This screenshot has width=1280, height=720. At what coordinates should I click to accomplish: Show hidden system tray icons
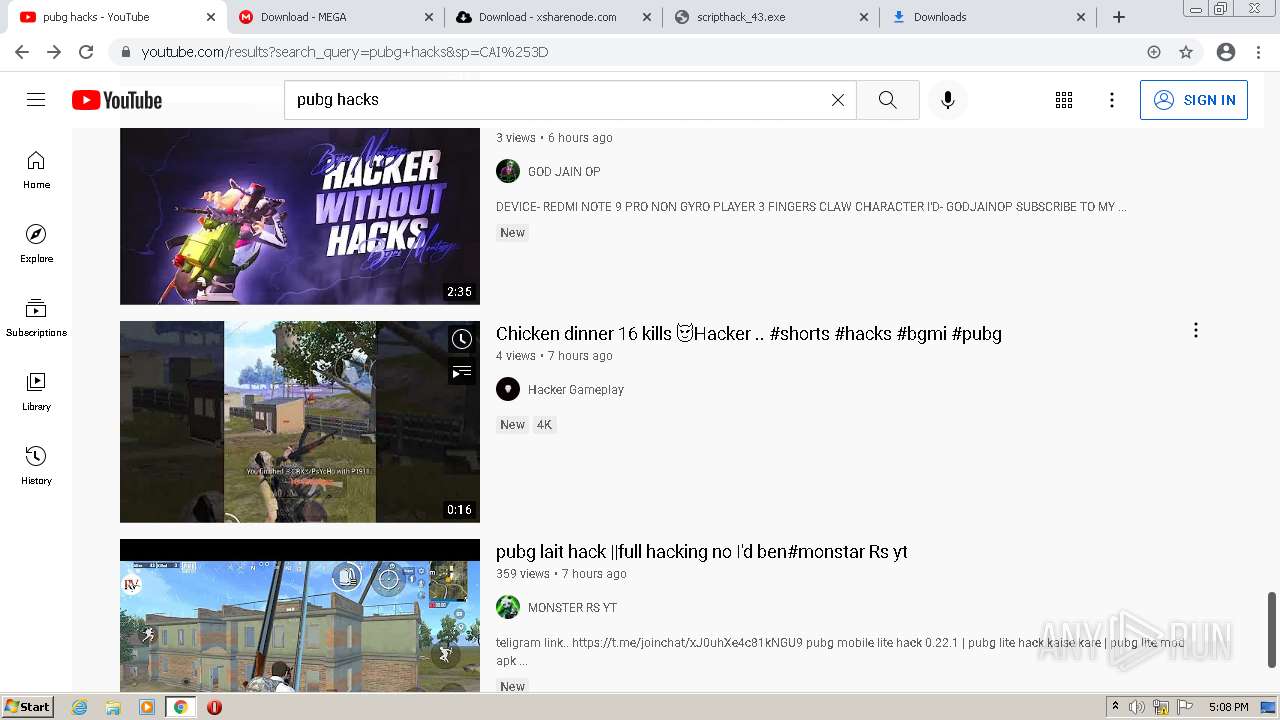click(1115, 707)
